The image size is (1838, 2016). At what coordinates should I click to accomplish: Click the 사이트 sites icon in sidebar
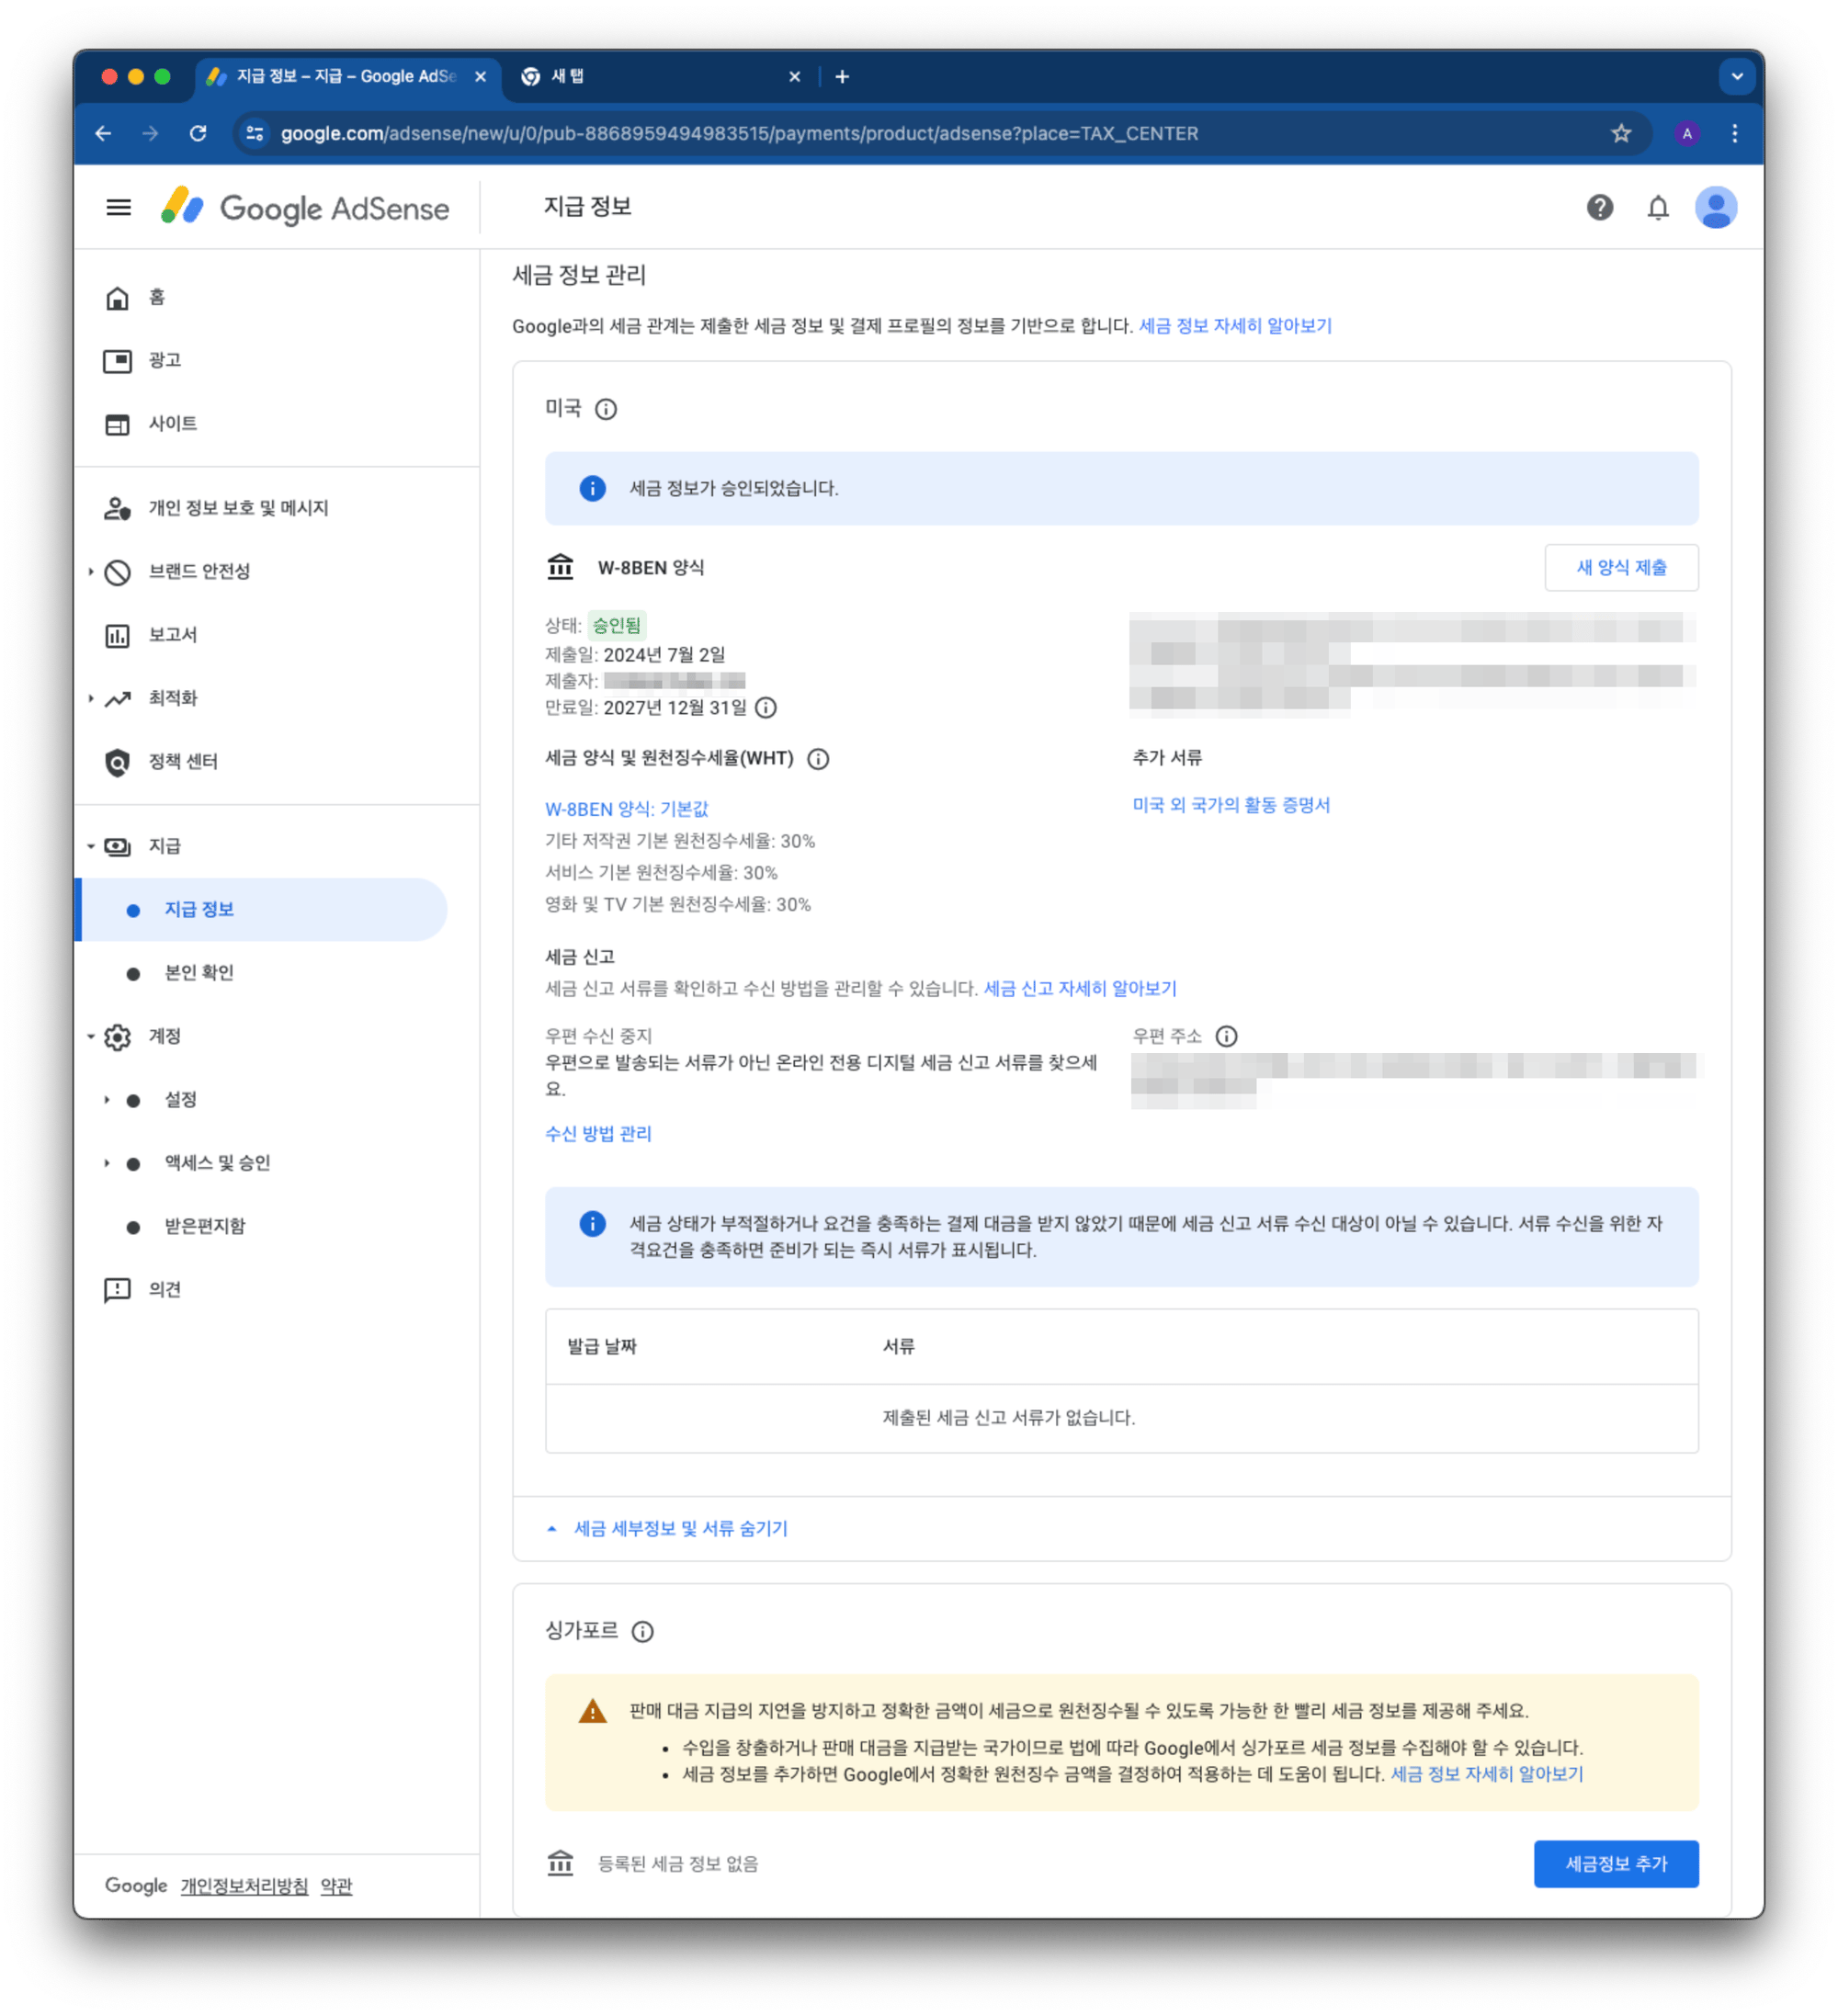click(117, 424)
